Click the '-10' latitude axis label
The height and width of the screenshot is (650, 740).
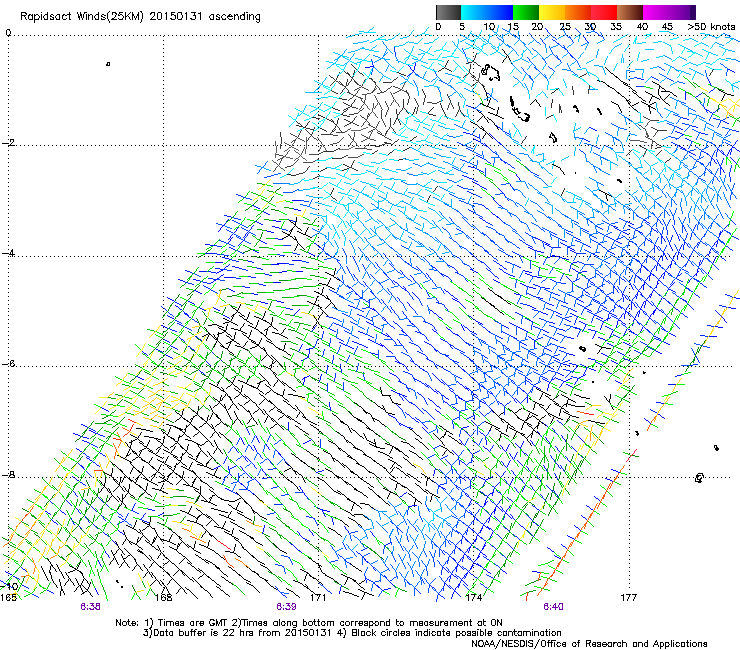(x=9, y=586)
